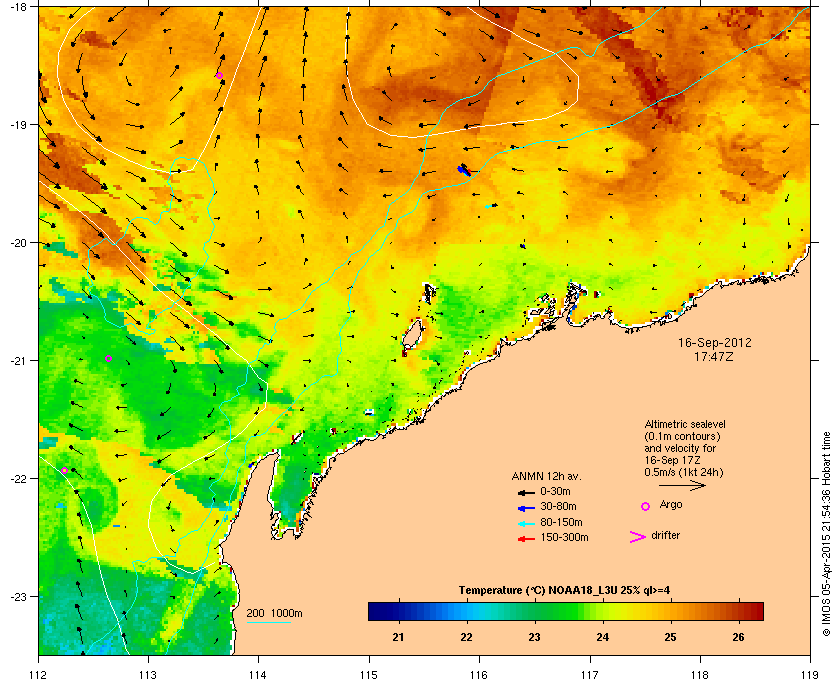
Task: Click the blue-red mooring marker near 19.4S 115.9E
Action: click(464, 170)
